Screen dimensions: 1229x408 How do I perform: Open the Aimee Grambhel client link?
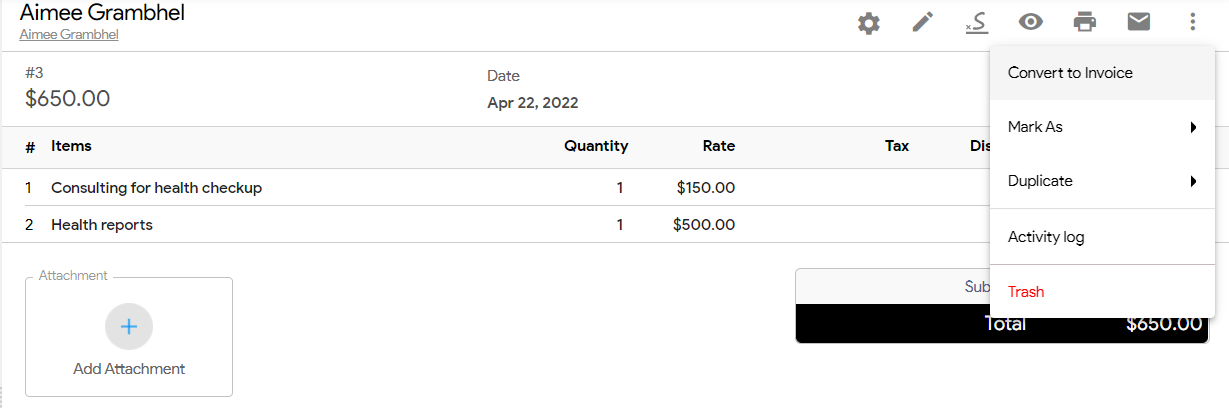tap(69, 34)
